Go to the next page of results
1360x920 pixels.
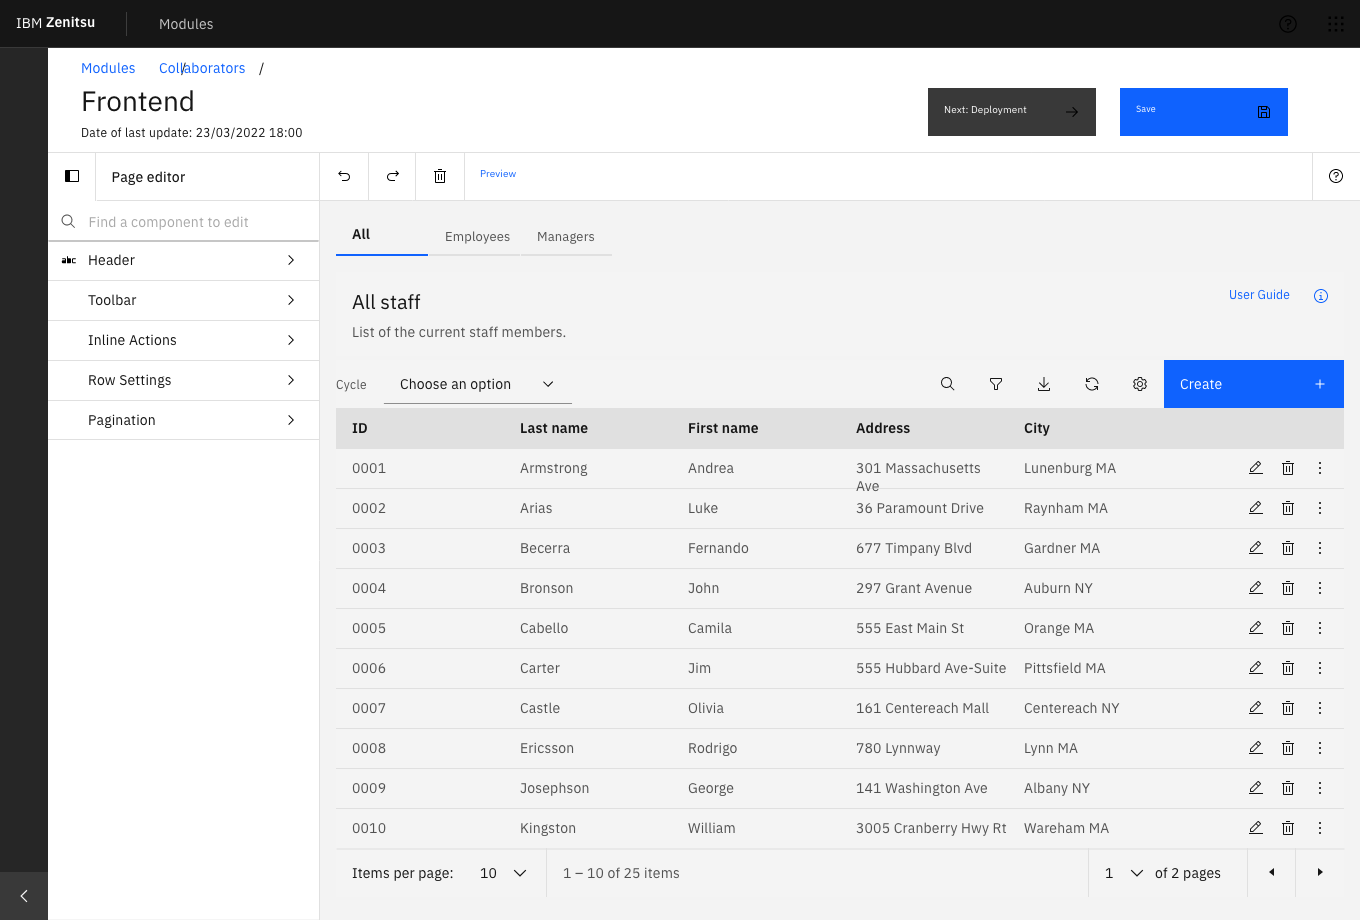[1320, 873]
